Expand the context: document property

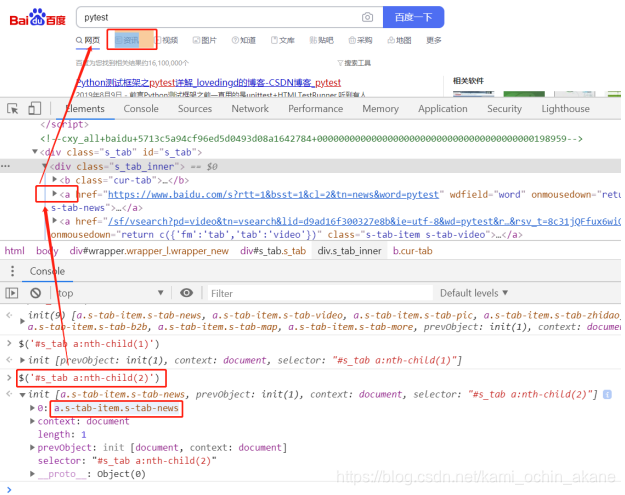pyautogui.click(x=32, y=421)
